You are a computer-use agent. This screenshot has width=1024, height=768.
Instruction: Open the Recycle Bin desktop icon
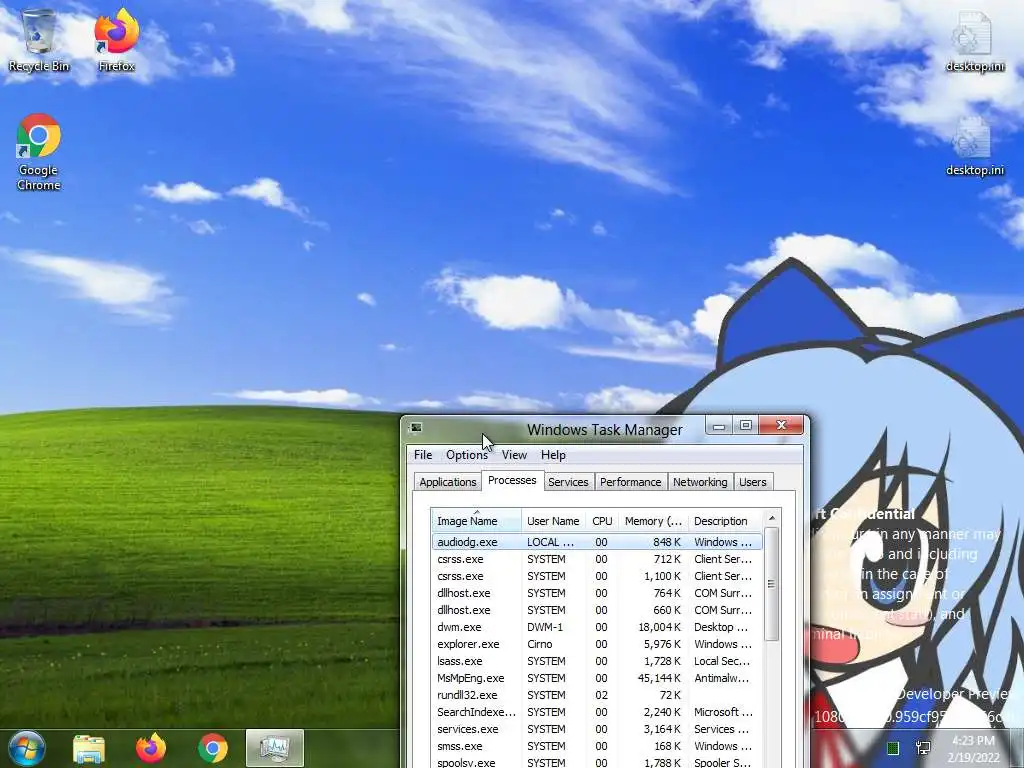click(39, 40)
